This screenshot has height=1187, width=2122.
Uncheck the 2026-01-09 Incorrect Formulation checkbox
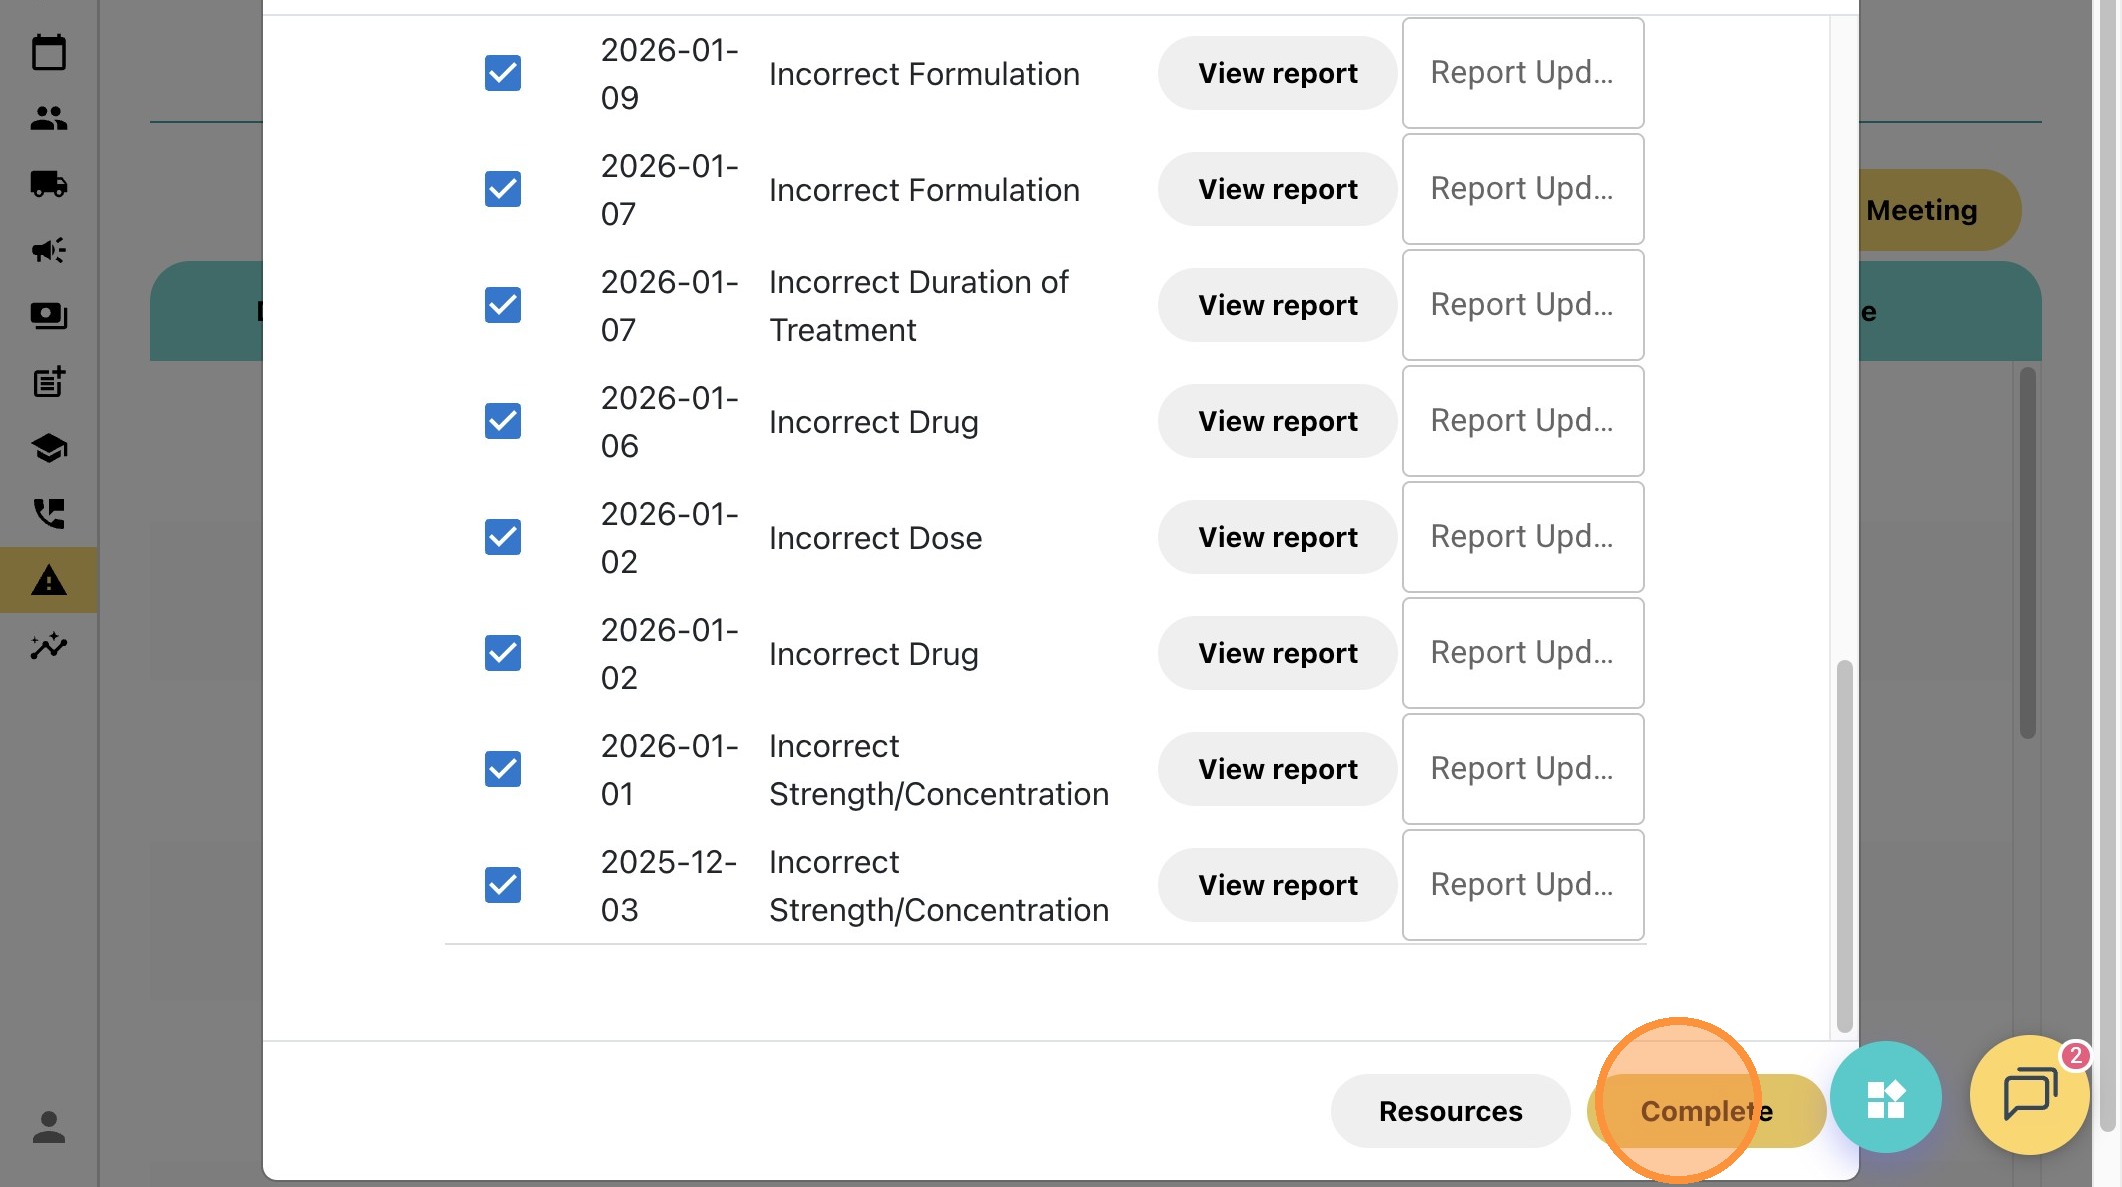click(503, 73)
